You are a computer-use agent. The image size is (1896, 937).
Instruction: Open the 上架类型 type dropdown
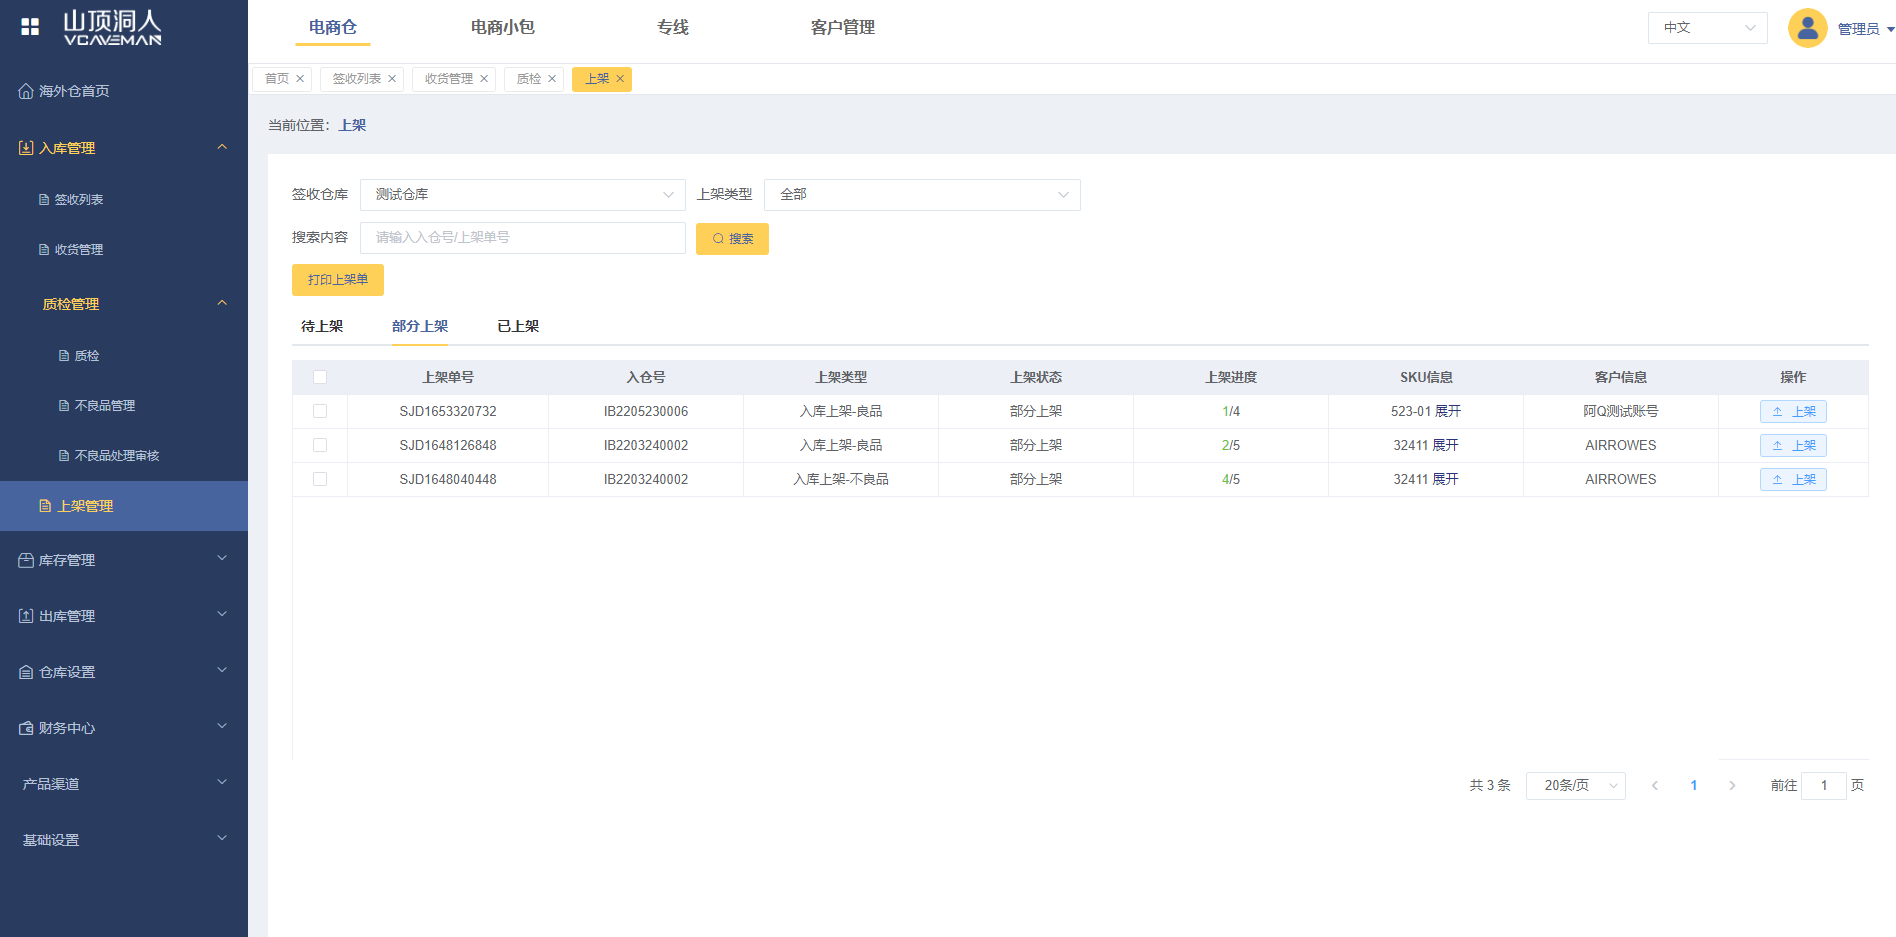[921, 195]
